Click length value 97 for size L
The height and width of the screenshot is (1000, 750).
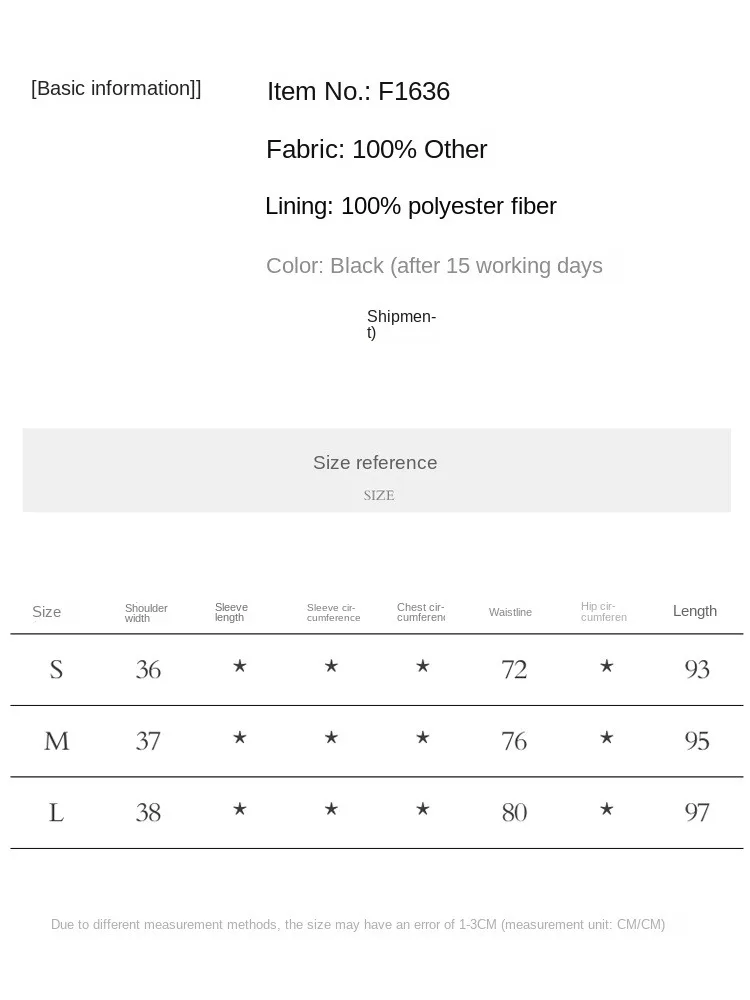click(x=697, y=812)
